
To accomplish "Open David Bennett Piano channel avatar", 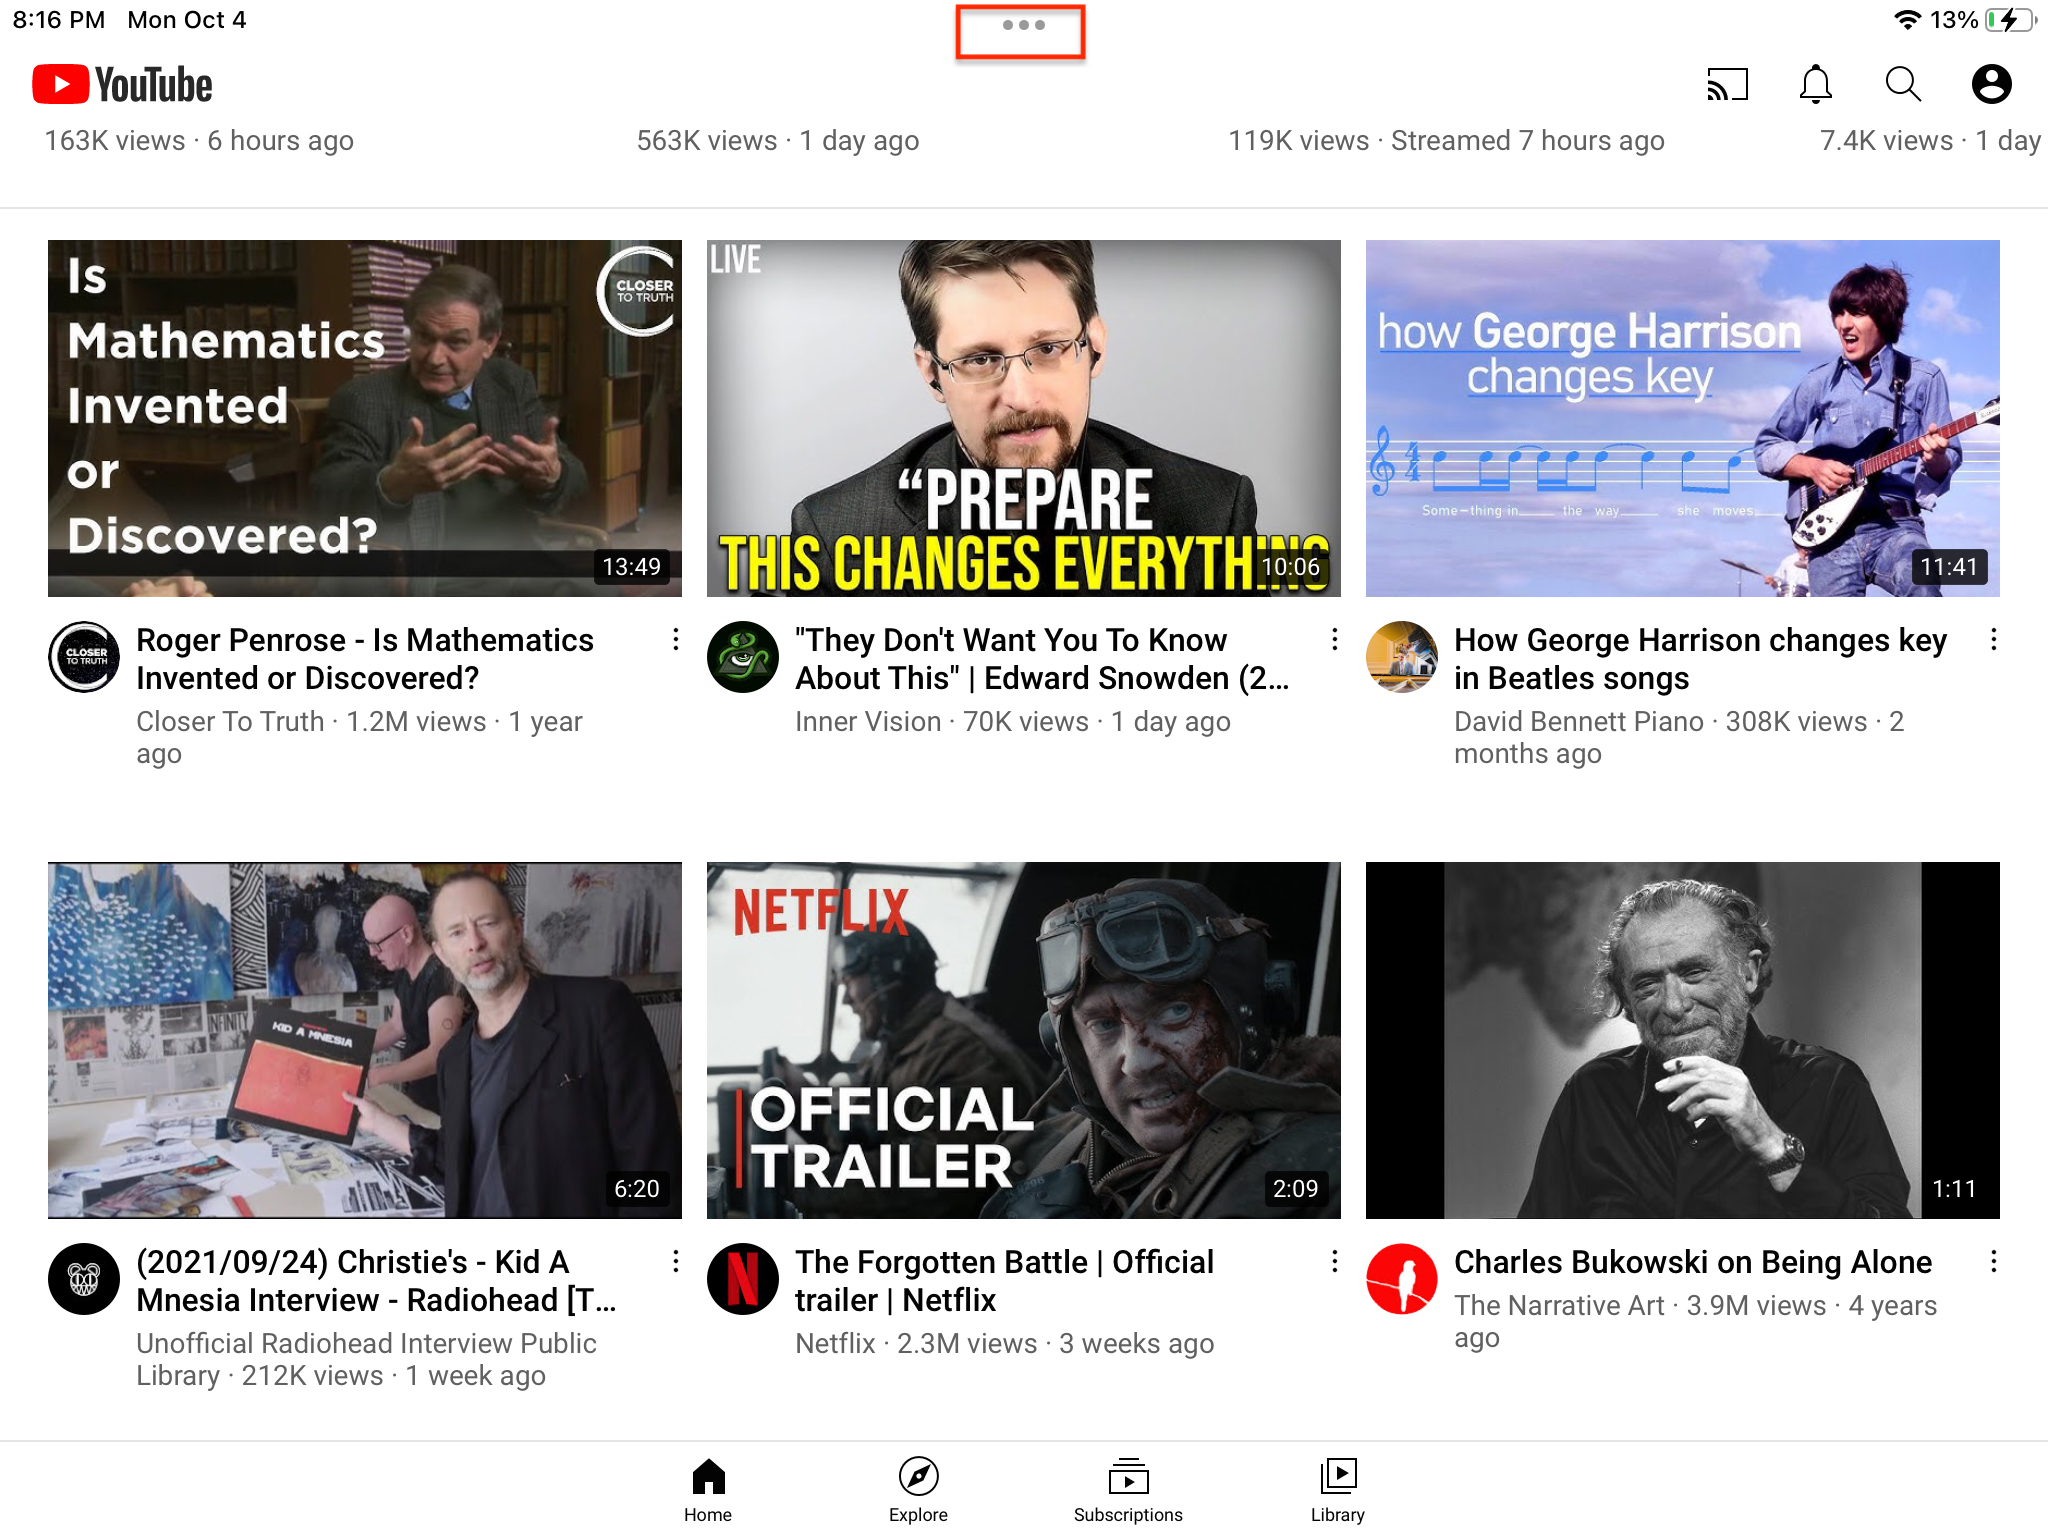I will [x=1402, y=657].
